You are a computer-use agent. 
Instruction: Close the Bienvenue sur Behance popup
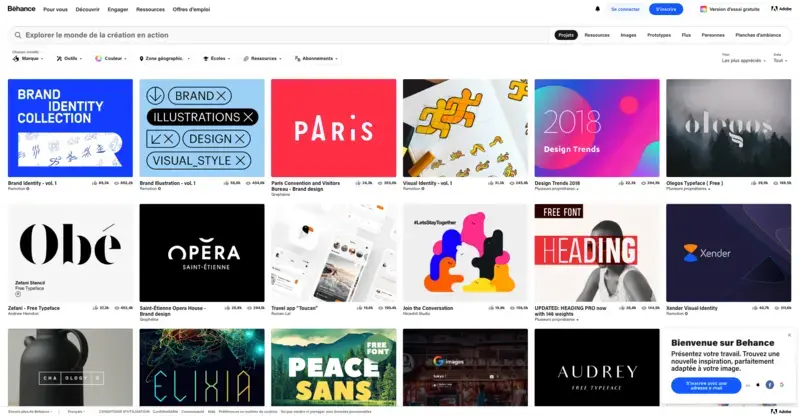789,335
